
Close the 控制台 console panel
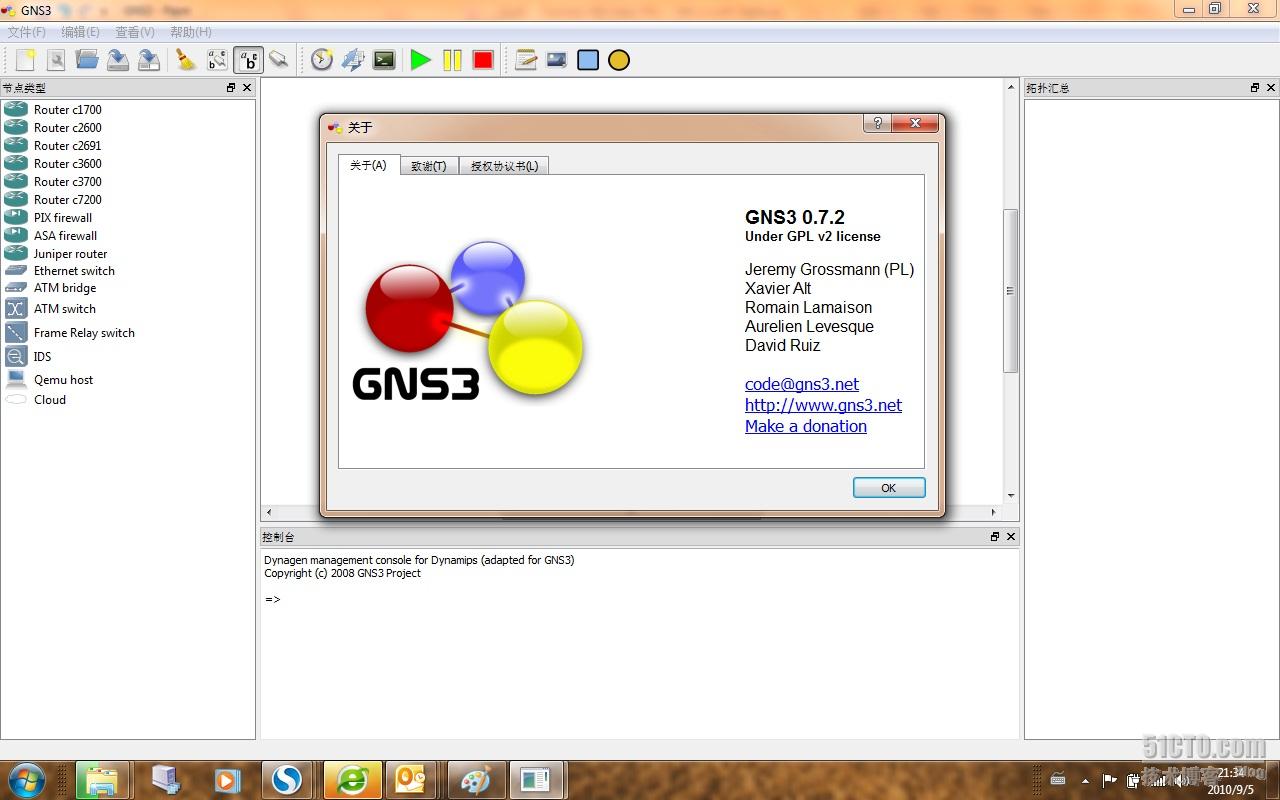[1011, 537]
